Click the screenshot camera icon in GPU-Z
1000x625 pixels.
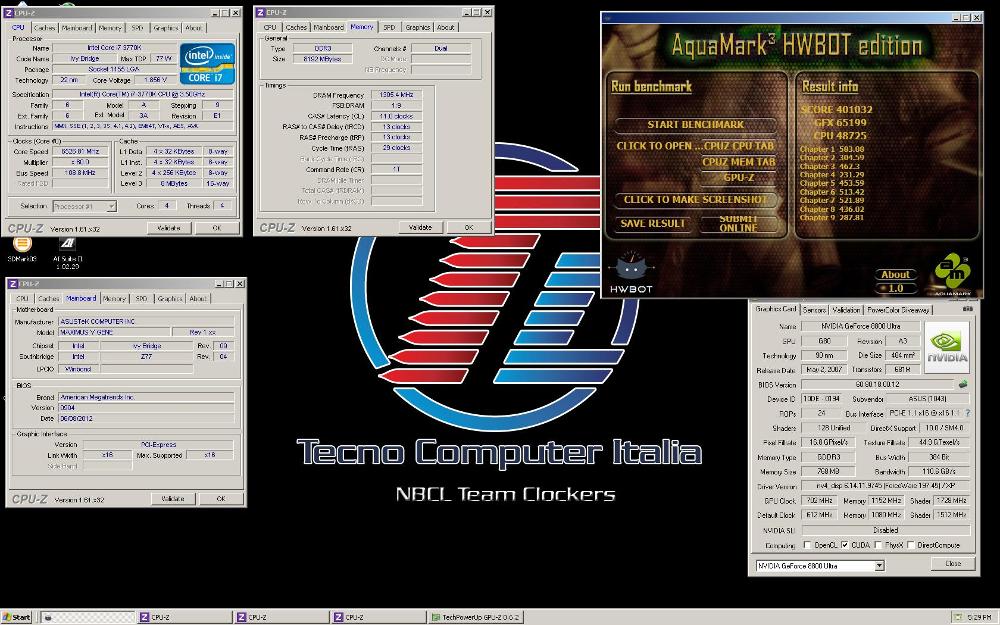click(967, 309)
